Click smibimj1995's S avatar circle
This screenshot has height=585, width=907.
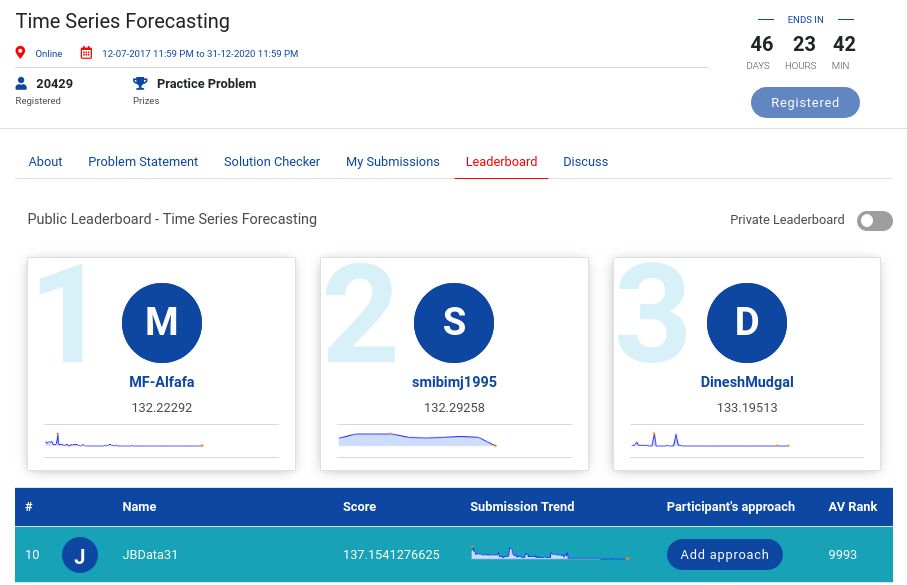click(454, 322)
